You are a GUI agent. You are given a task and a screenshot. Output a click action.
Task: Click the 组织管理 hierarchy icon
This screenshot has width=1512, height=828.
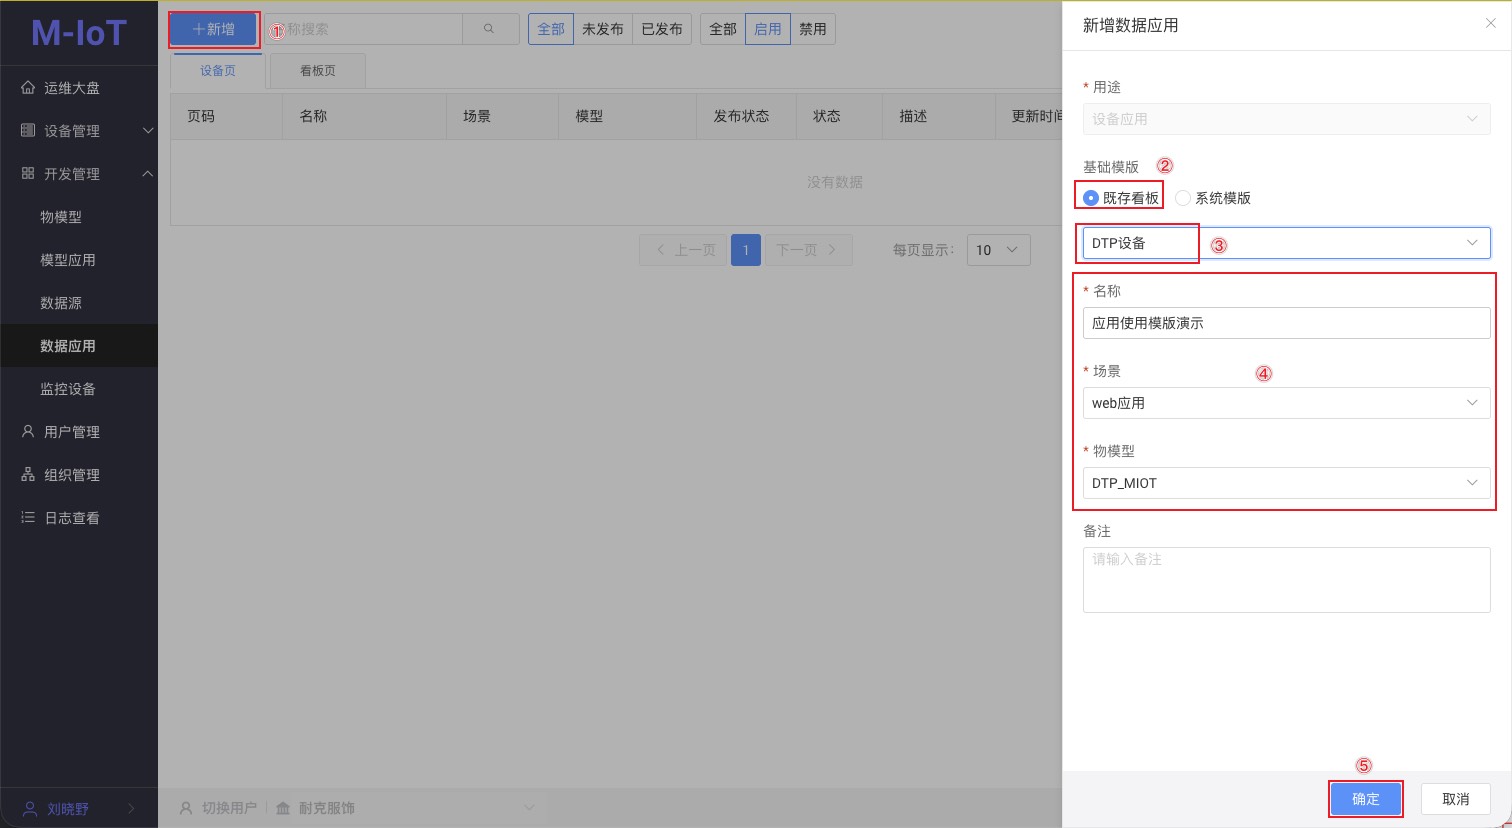pos(28,475)
